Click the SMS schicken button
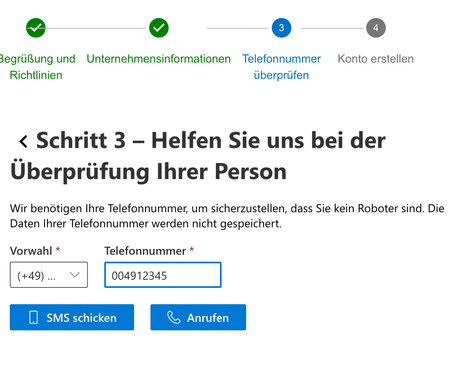Viewport: 453px width, 377px height. click(72, 317)
